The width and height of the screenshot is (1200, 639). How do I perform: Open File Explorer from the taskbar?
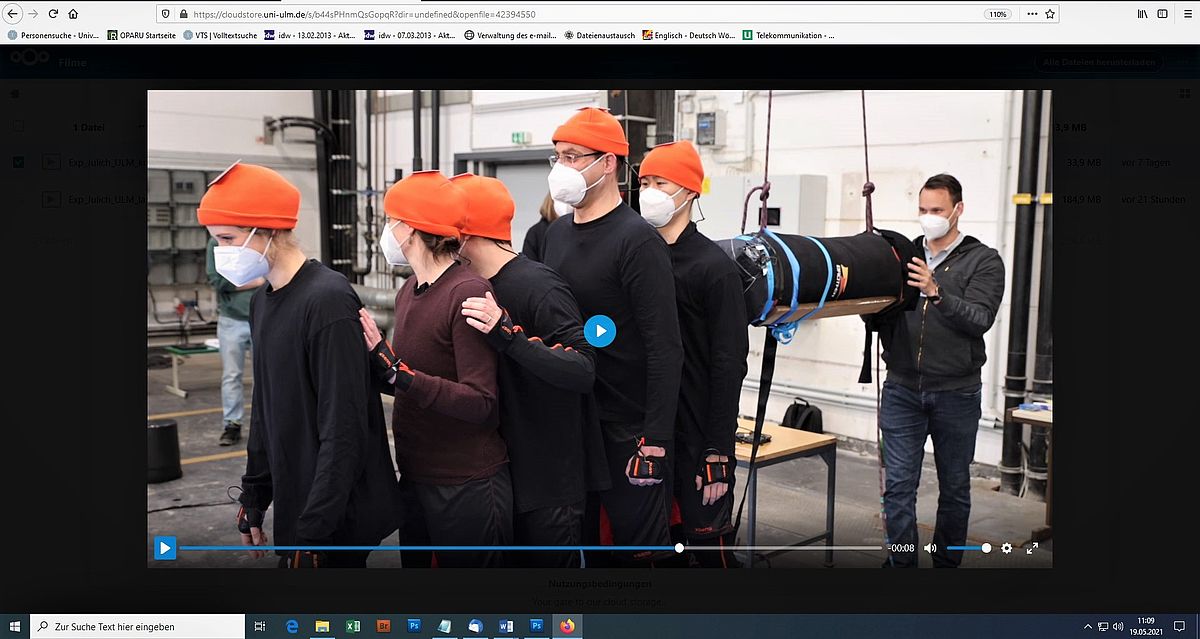322,626
